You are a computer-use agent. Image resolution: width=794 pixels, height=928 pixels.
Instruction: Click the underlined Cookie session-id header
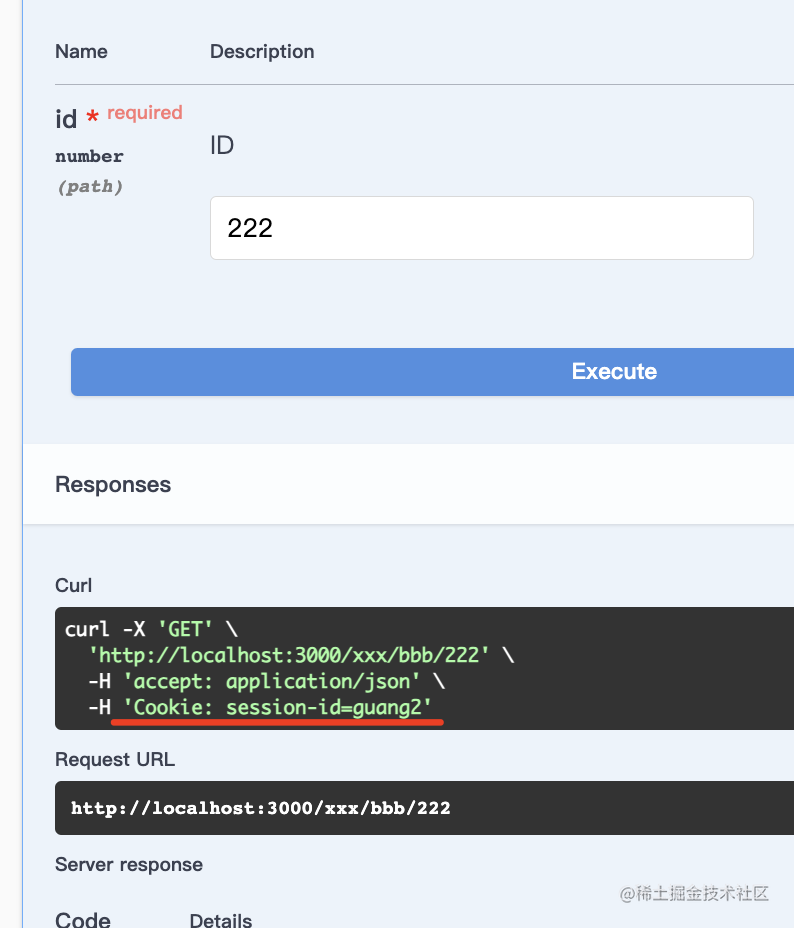click(283, 707)
